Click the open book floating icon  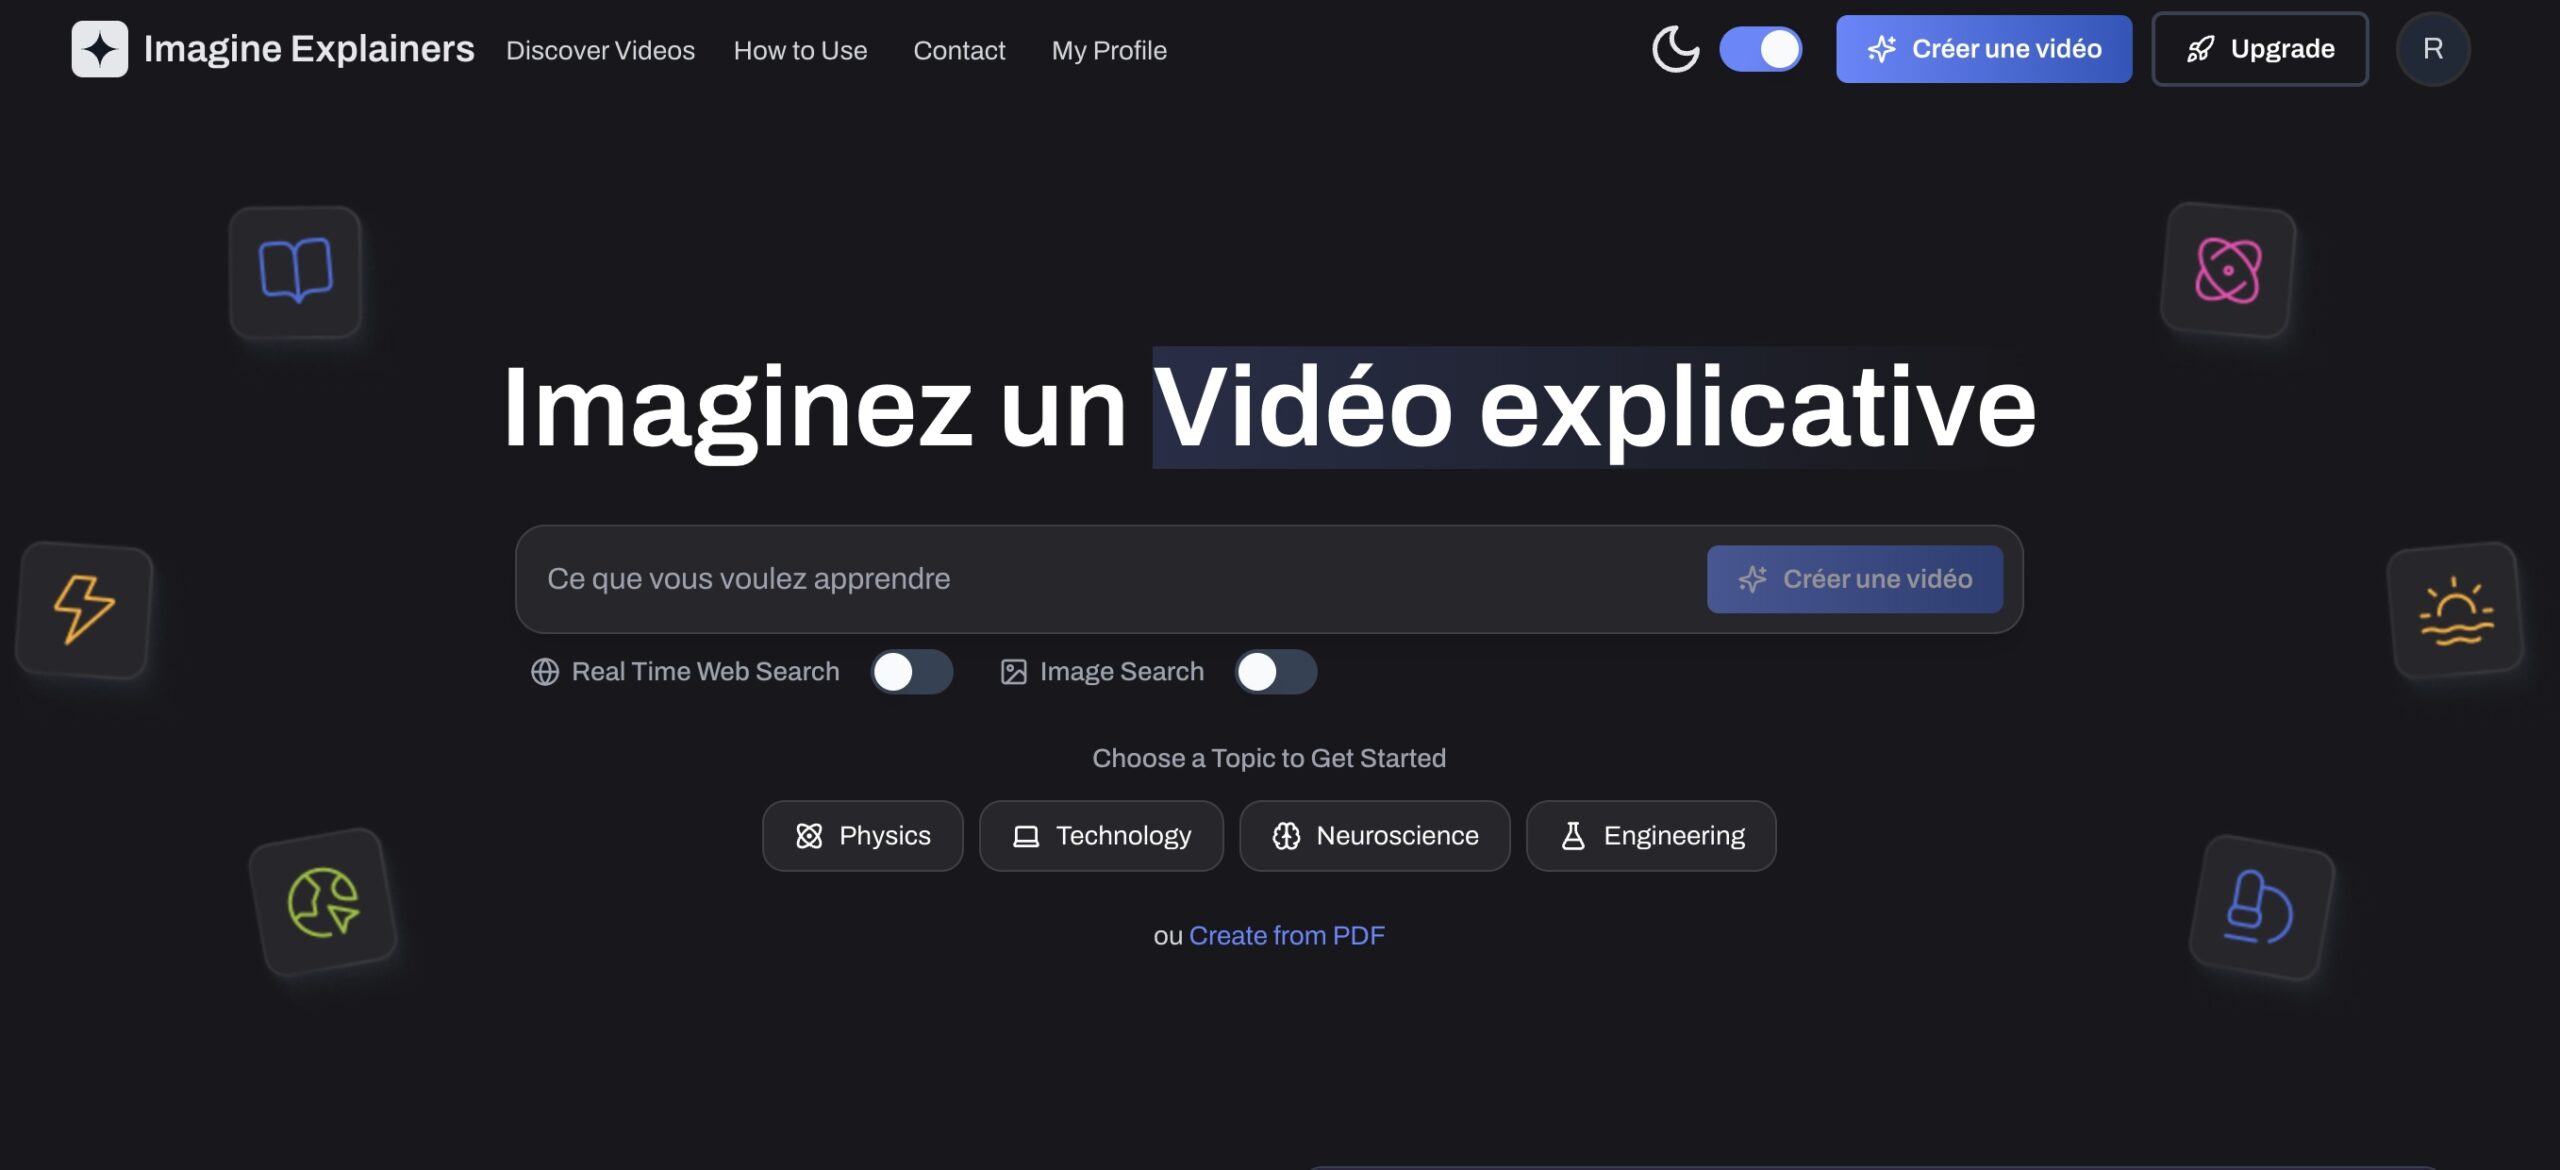pyautogui.click(x=295, y=271)
